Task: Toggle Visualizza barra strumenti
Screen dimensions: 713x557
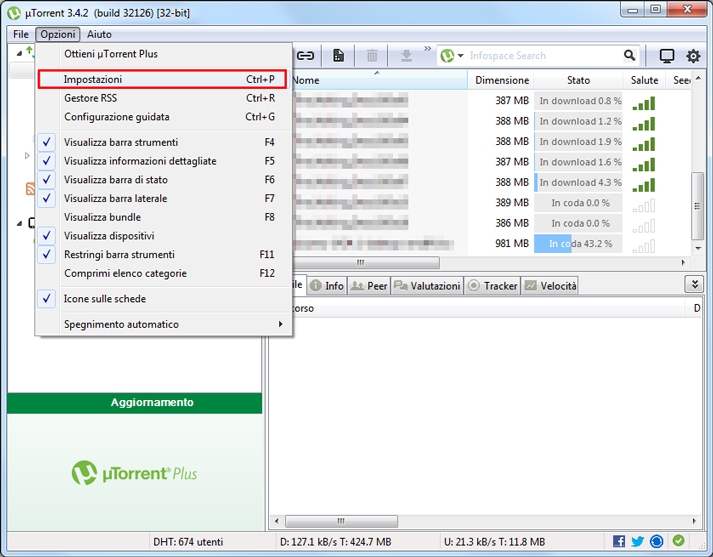Action: click(164, 142)
